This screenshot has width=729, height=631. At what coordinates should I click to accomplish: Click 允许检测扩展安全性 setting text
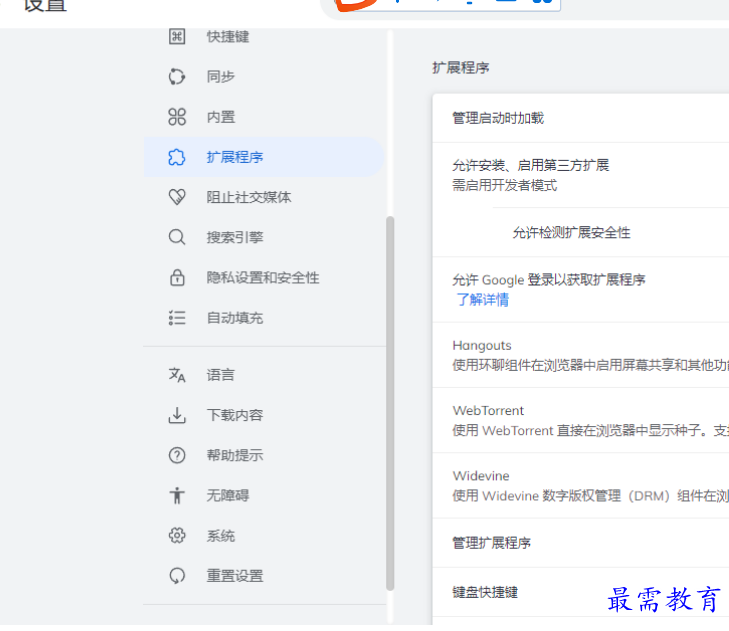point(571,232)
